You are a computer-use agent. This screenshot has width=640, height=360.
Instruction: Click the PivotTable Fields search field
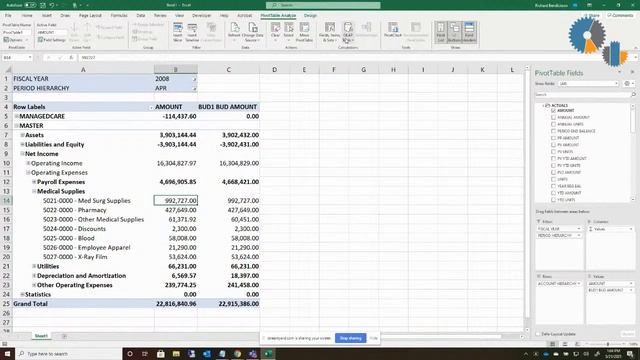[583, 94]
